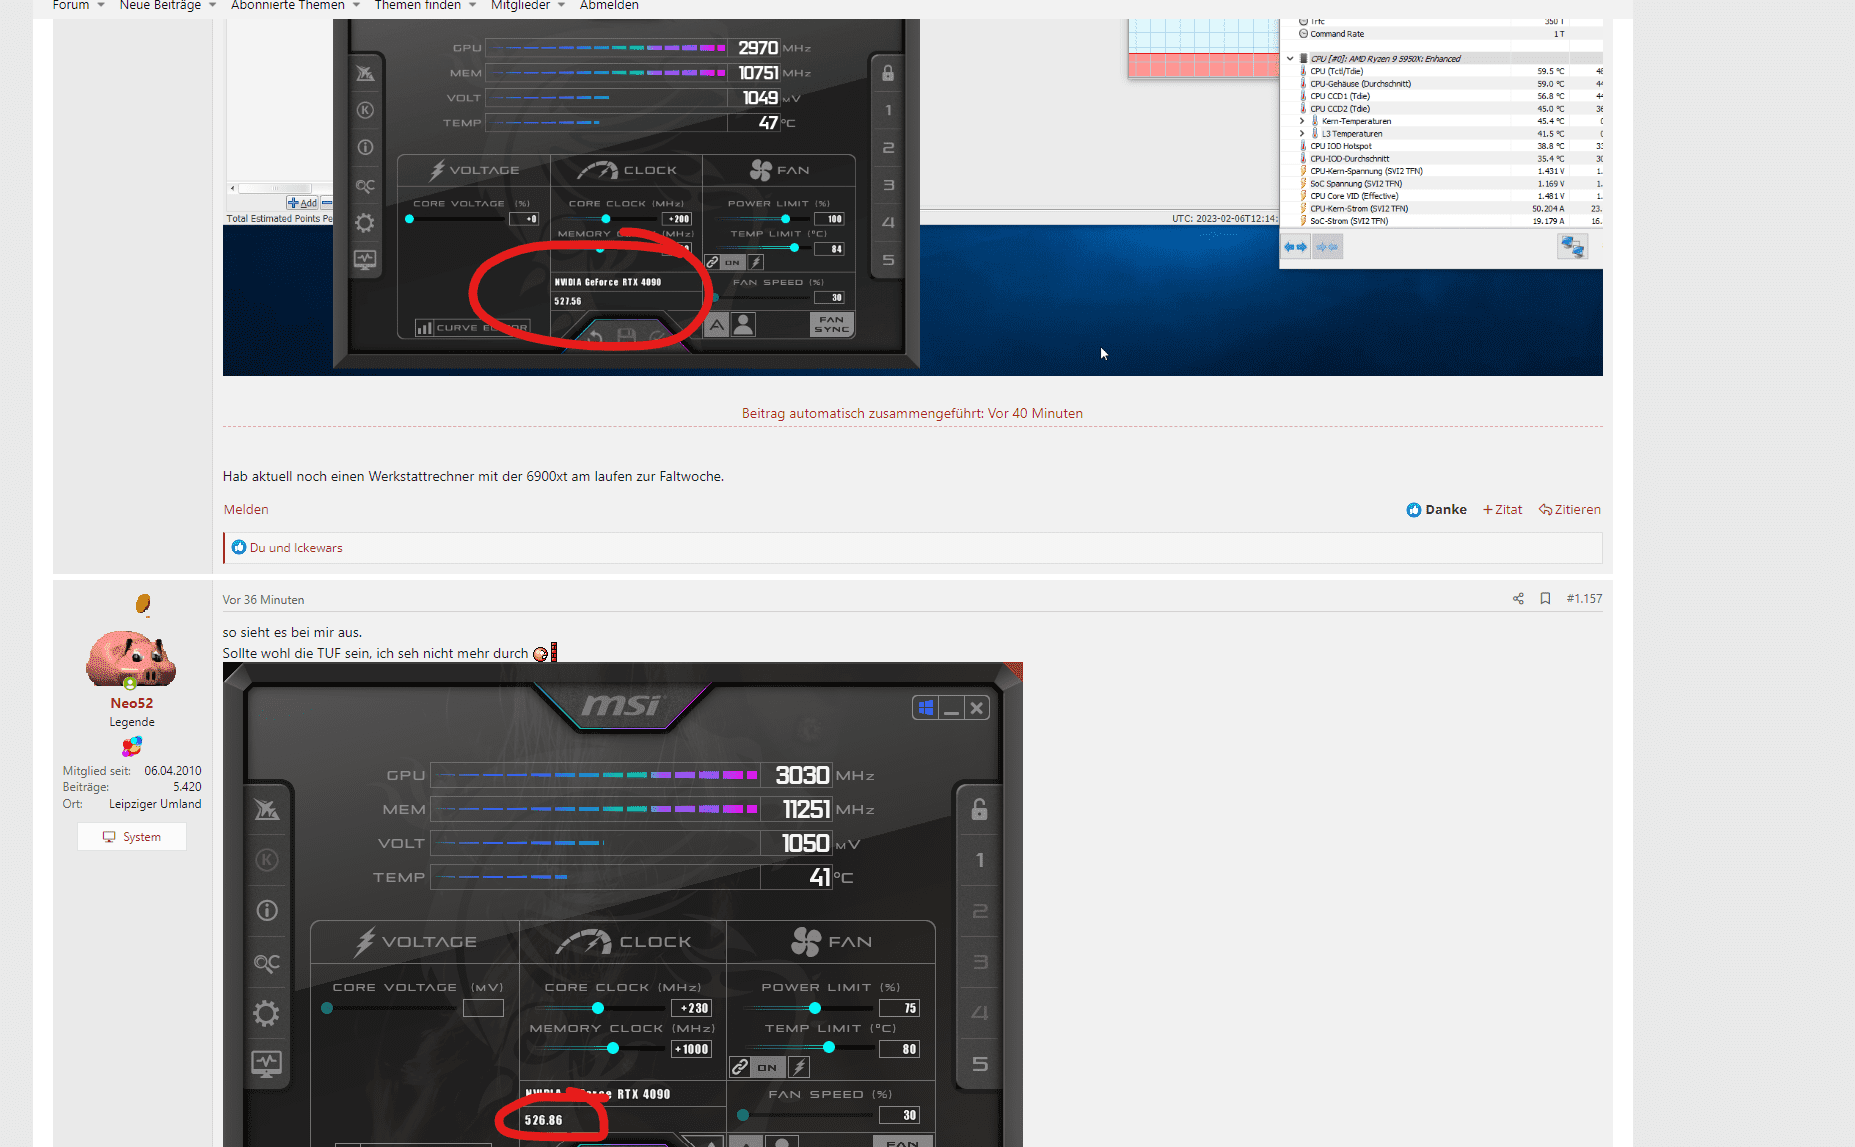Screen dimensions: 1855x1147
Task: Toggle FAN SYNC in upper Afterburner
Action: coord(832,325)
